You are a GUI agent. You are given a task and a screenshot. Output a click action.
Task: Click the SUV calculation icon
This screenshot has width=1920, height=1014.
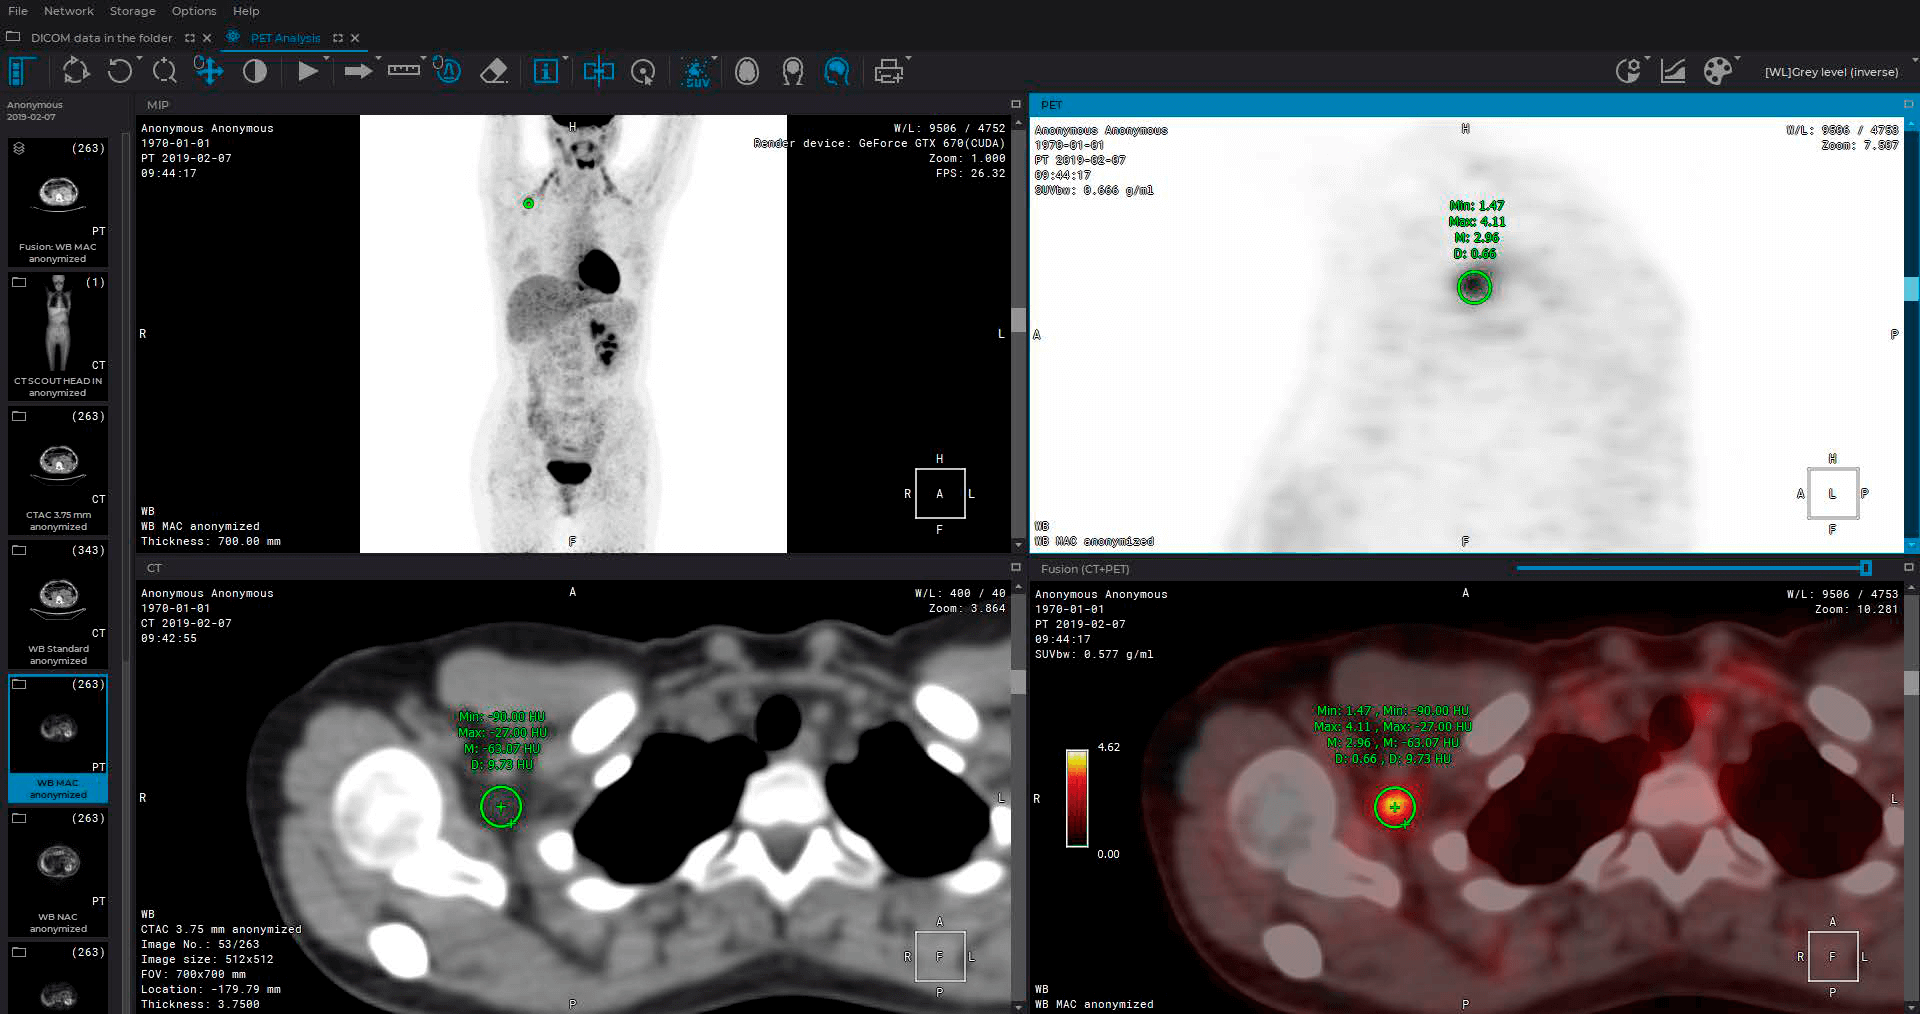(x=696, y=71)
